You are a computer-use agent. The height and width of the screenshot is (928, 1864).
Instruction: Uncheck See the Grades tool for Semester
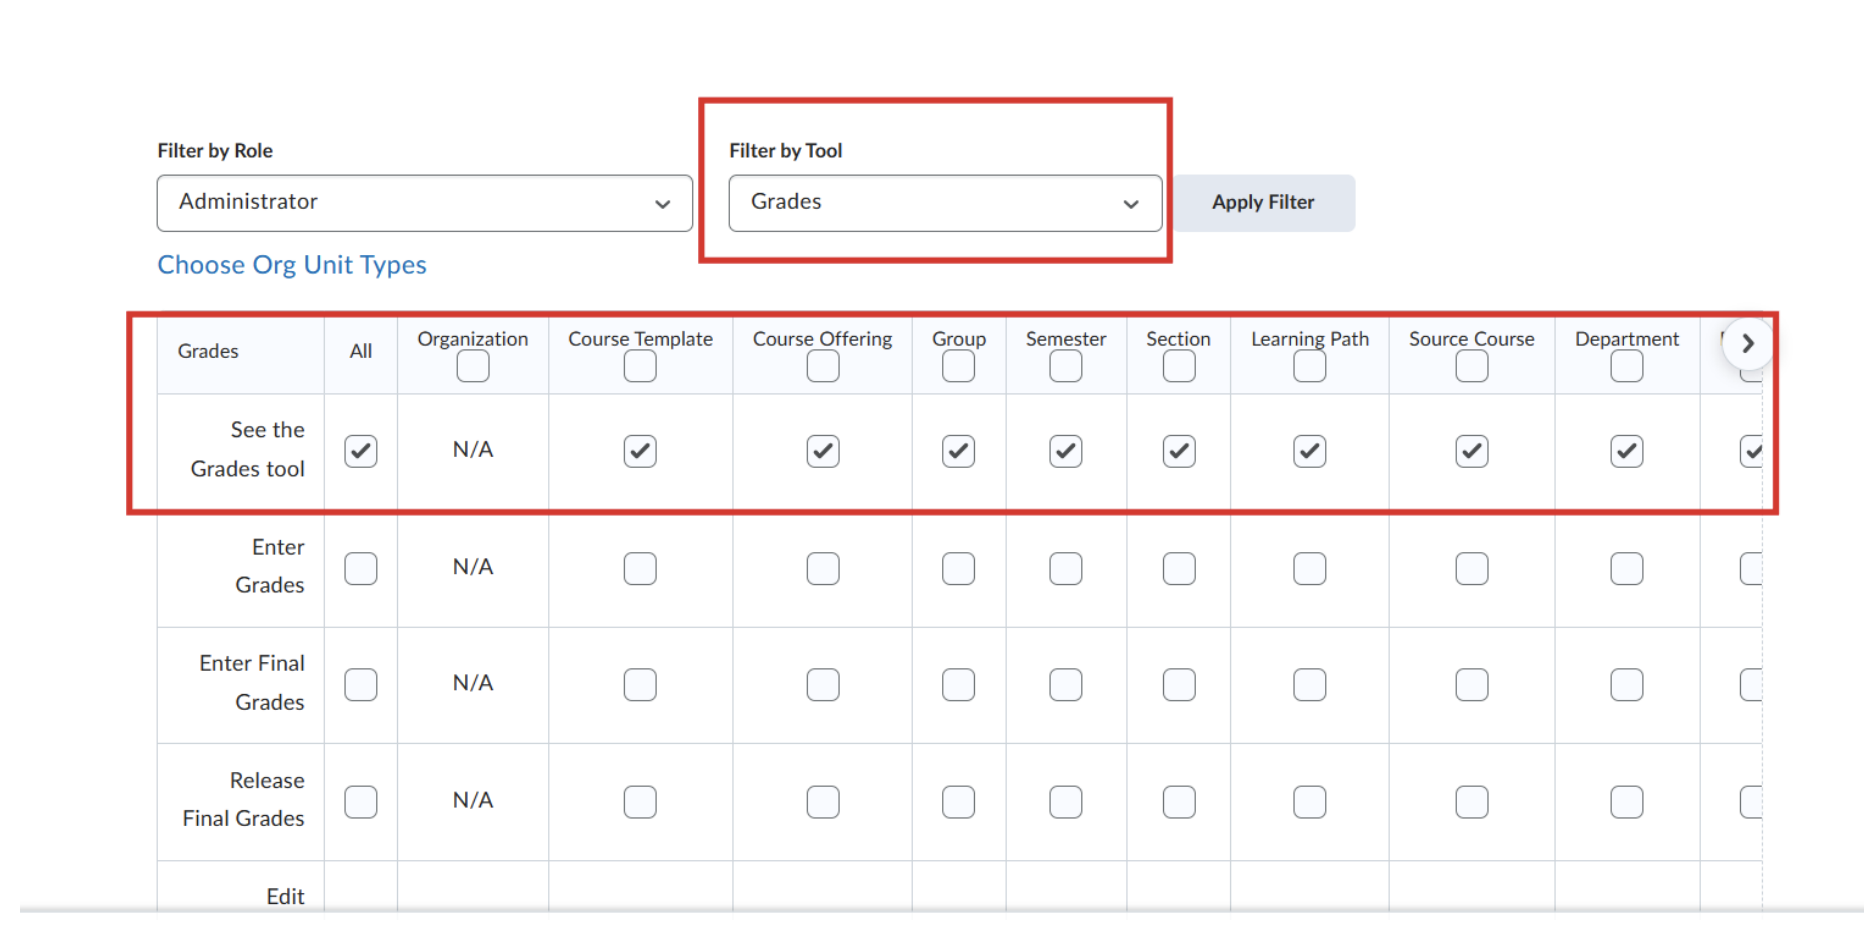click(x=1066, y=451)
